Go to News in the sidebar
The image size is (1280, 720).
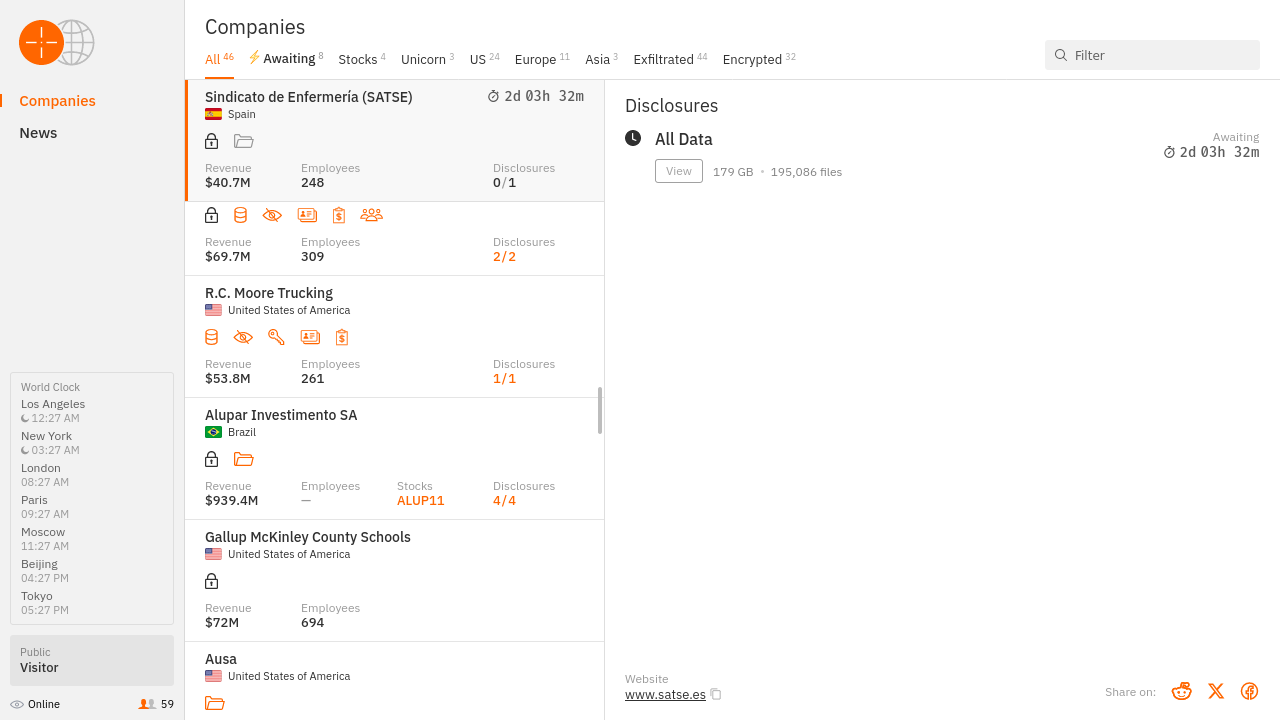click(38, 133)
